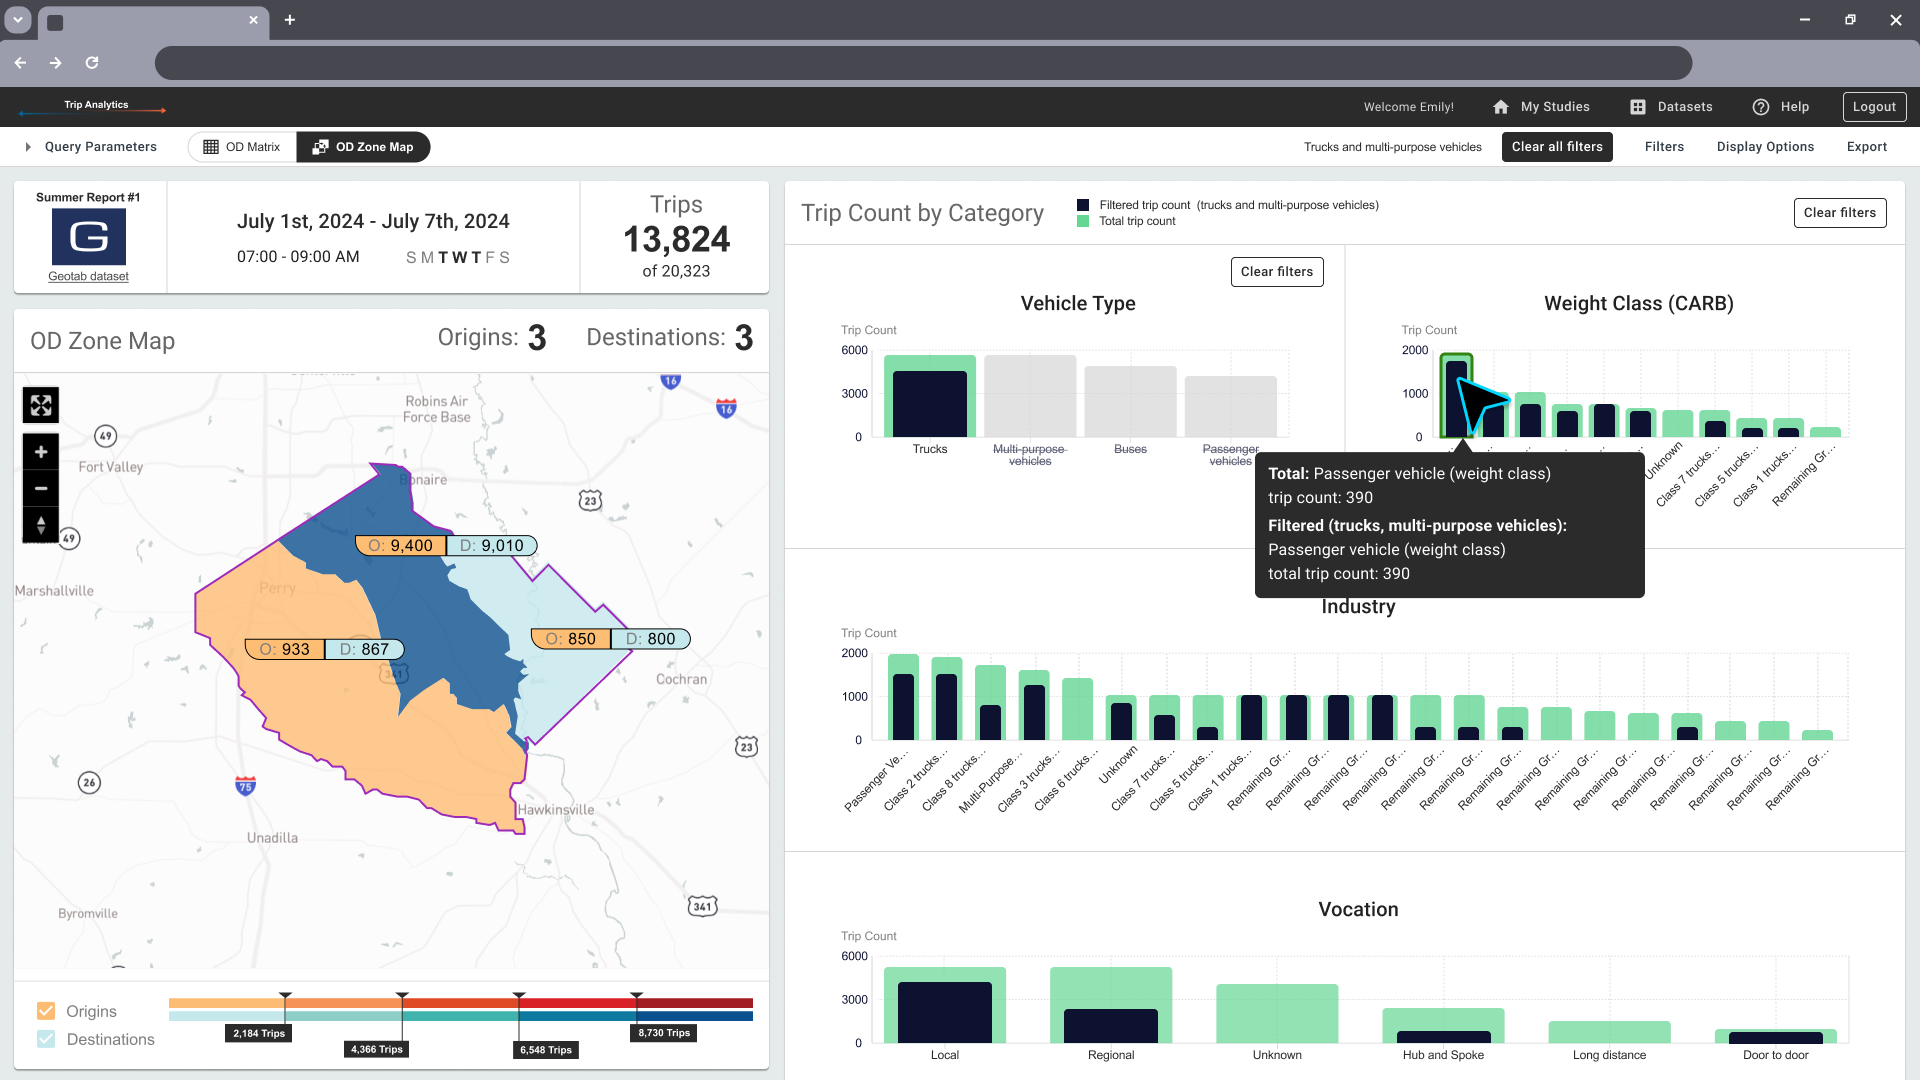The height and width of the screenshot is (1080, 1920).
Task: Zoom out on the map
Action: (41, 488)
